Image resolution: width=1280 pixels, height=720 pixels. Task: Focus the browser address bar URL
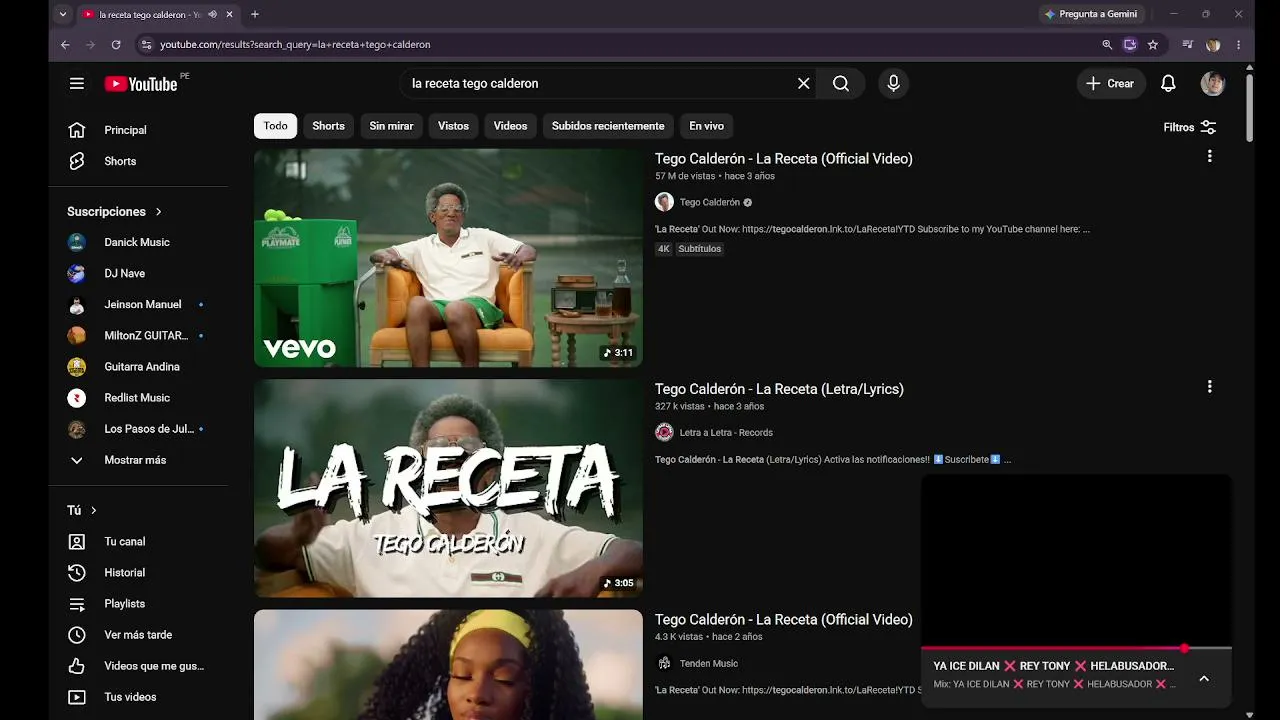(295, 45)
